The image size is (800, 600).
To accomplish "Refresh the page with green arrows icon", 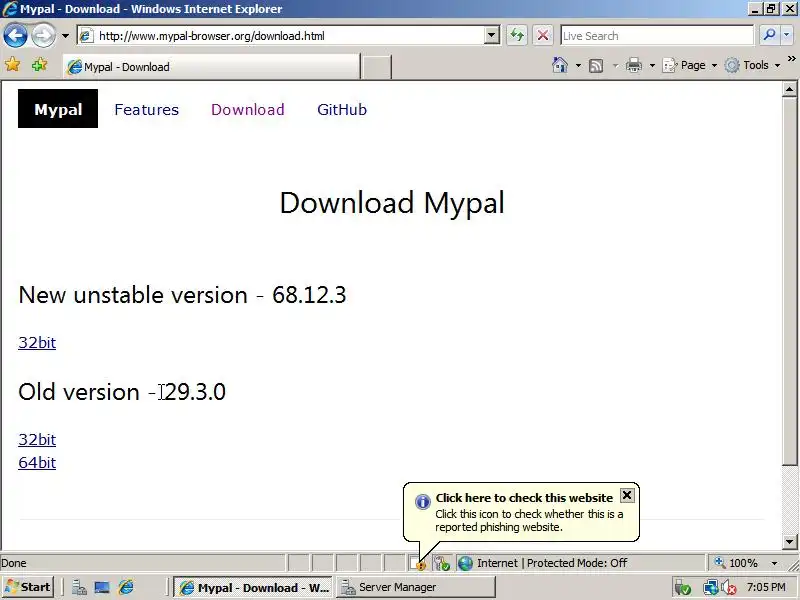I will click(x=517, y=36).
